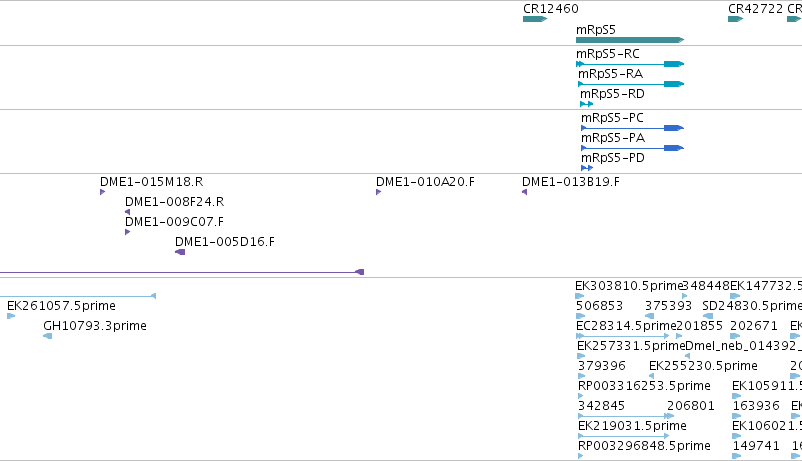Click the long unlabeled purple BAC span line
The image size is (802, 461).
pyautogui.click(x=182, y=272)
